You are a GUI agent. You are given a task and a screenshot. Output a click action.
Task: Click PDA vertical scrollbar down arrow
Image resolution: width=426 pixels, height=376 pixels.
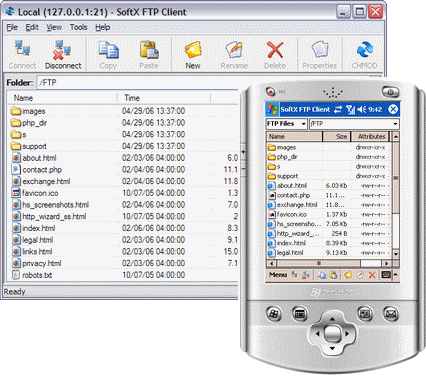(x=396, y=254)
